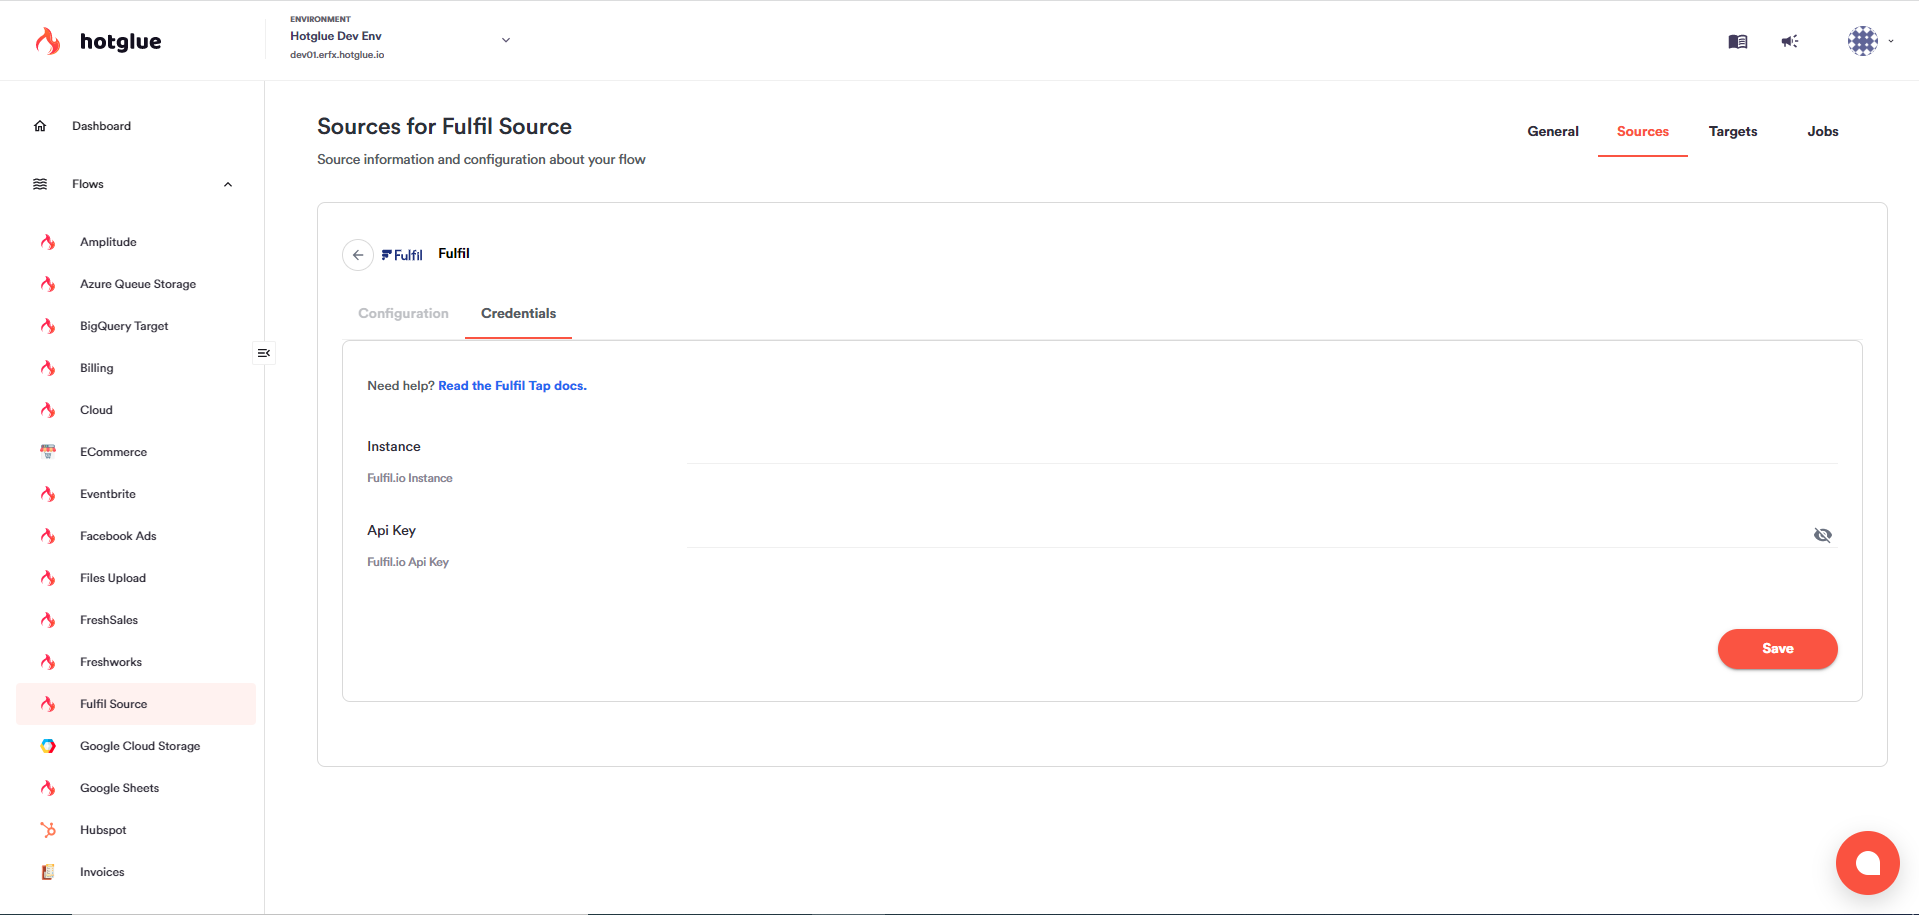Image resolution: width=1919 pixels, height=915 pixels.
Task: Open the chat support bubble
Action: 1867,863
